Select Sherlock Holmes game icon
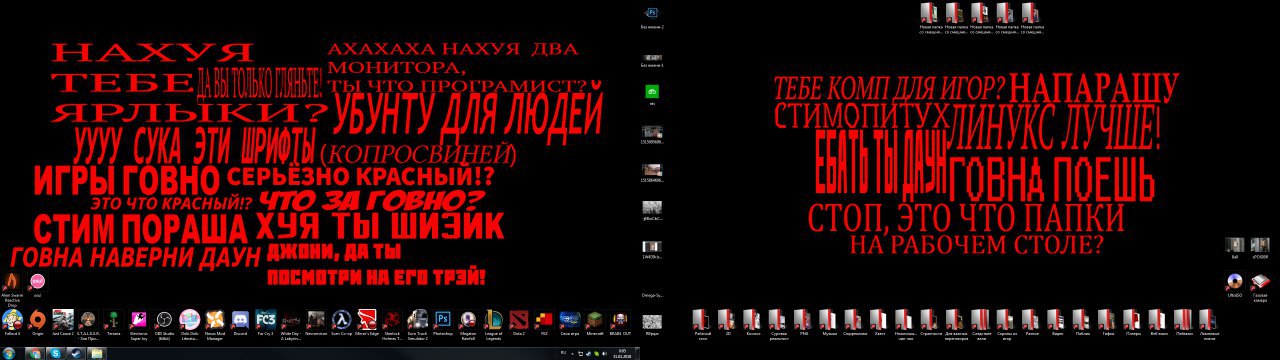The image size is (1280, 360). (x=392, y=324)
